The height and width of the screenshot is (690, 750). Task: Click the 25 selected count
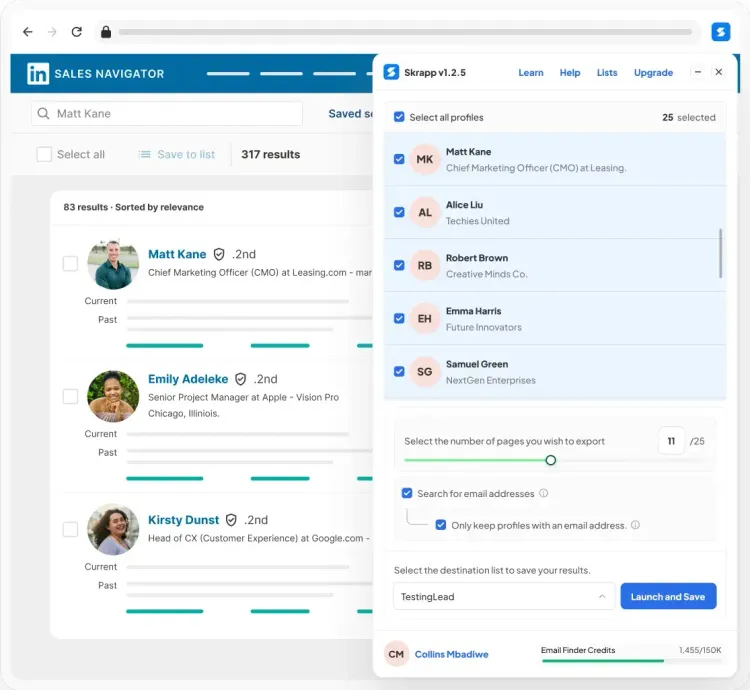point(689,117)
